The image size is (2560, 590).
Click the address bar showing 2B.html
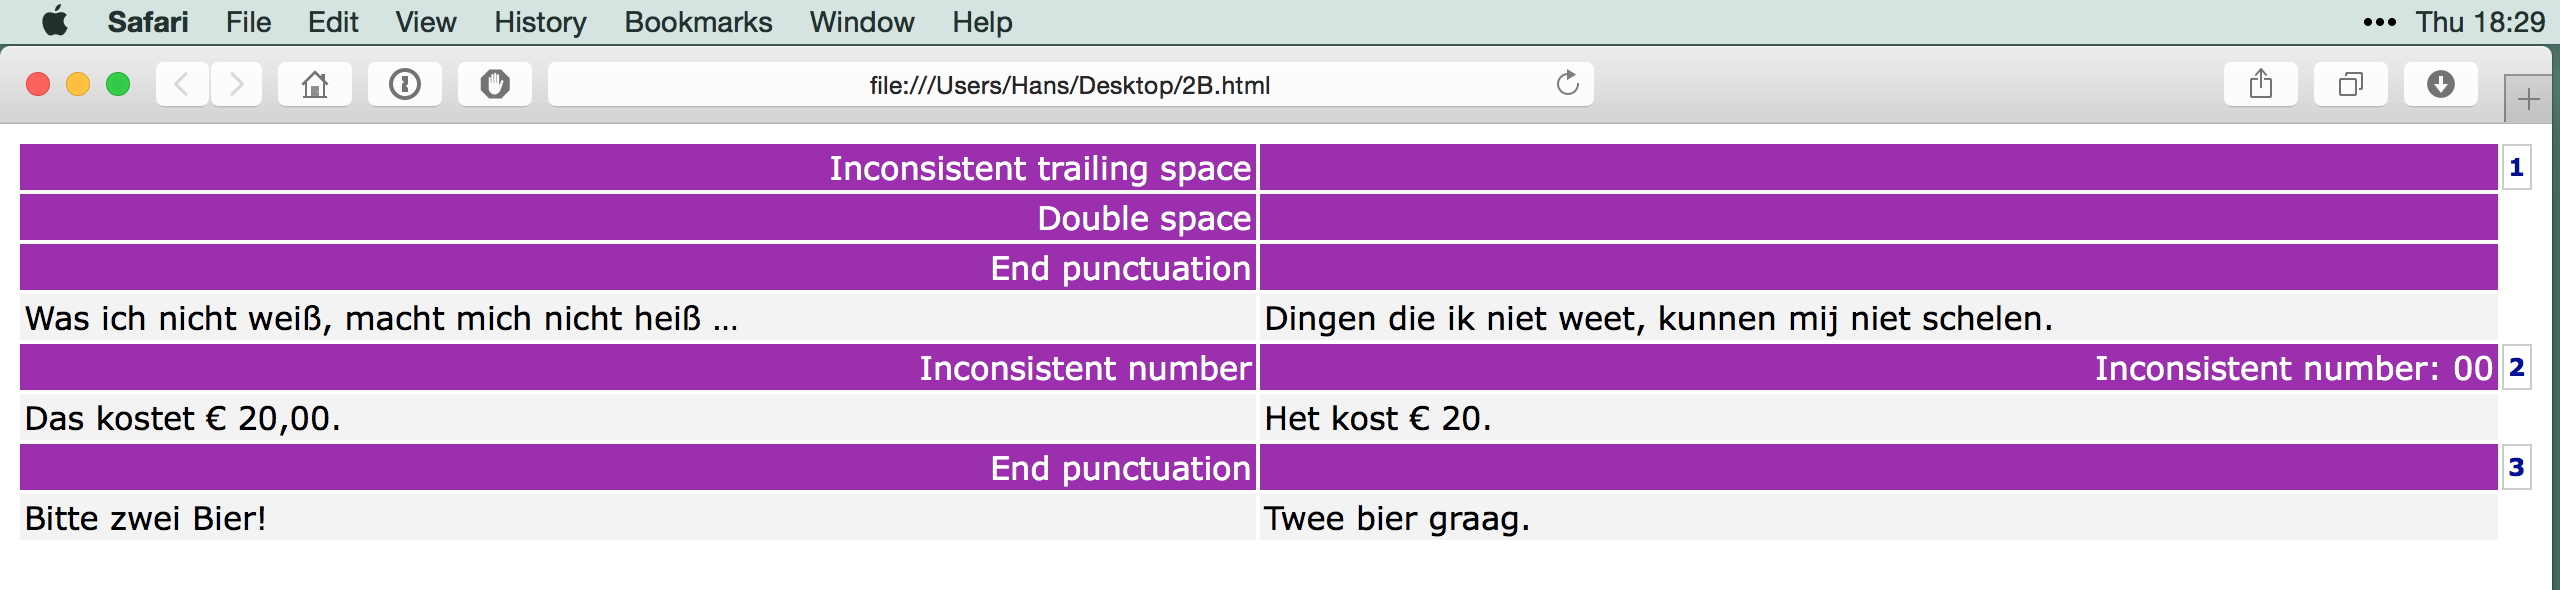1068,85
